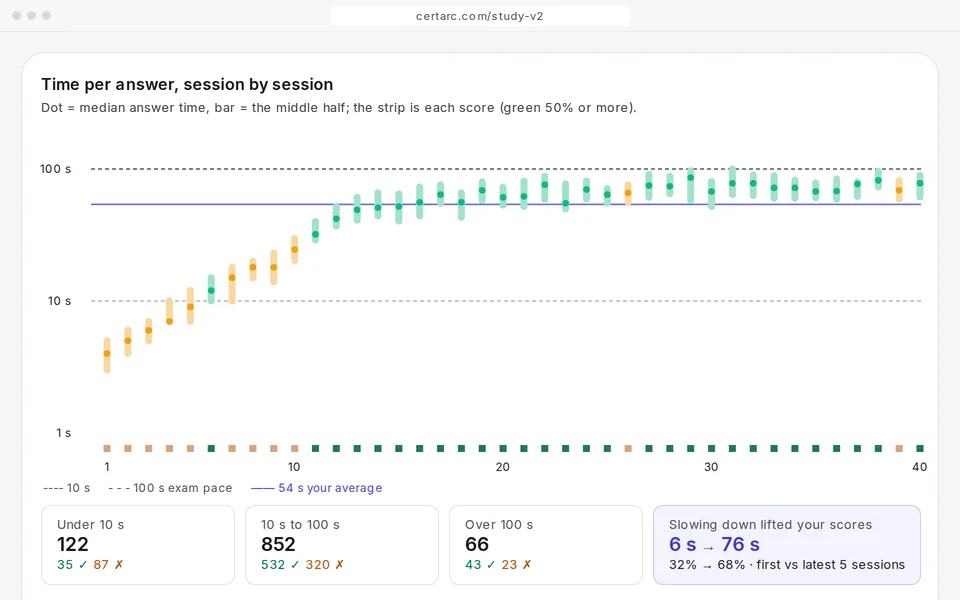This screenshot has width=960, height=600.
Task: Click the subtitle explaining dot and bar meaning
Action: point(339,108)
